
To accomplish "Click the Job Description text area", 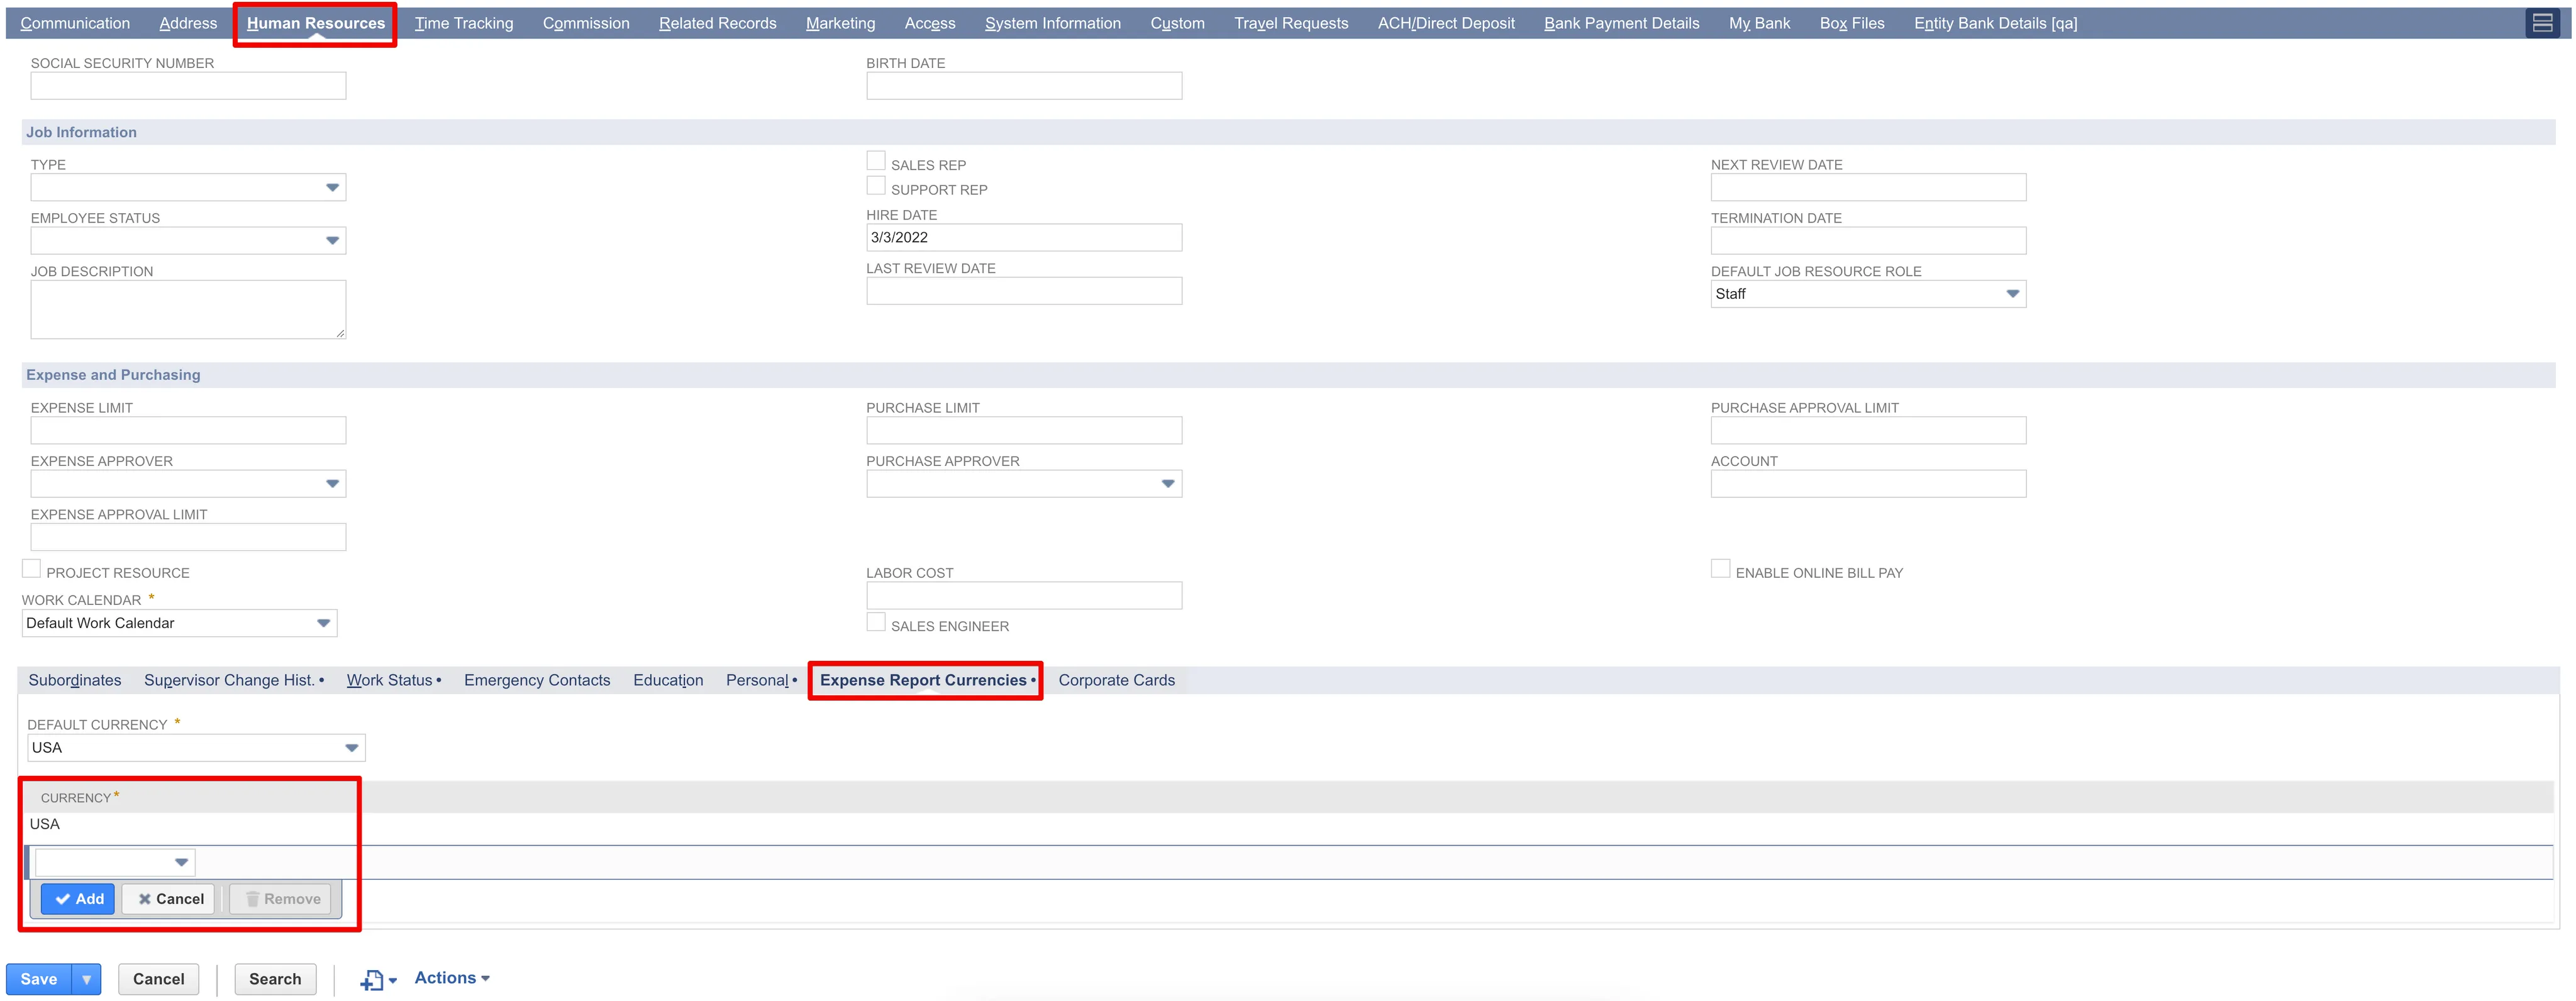I will [188, 309].
